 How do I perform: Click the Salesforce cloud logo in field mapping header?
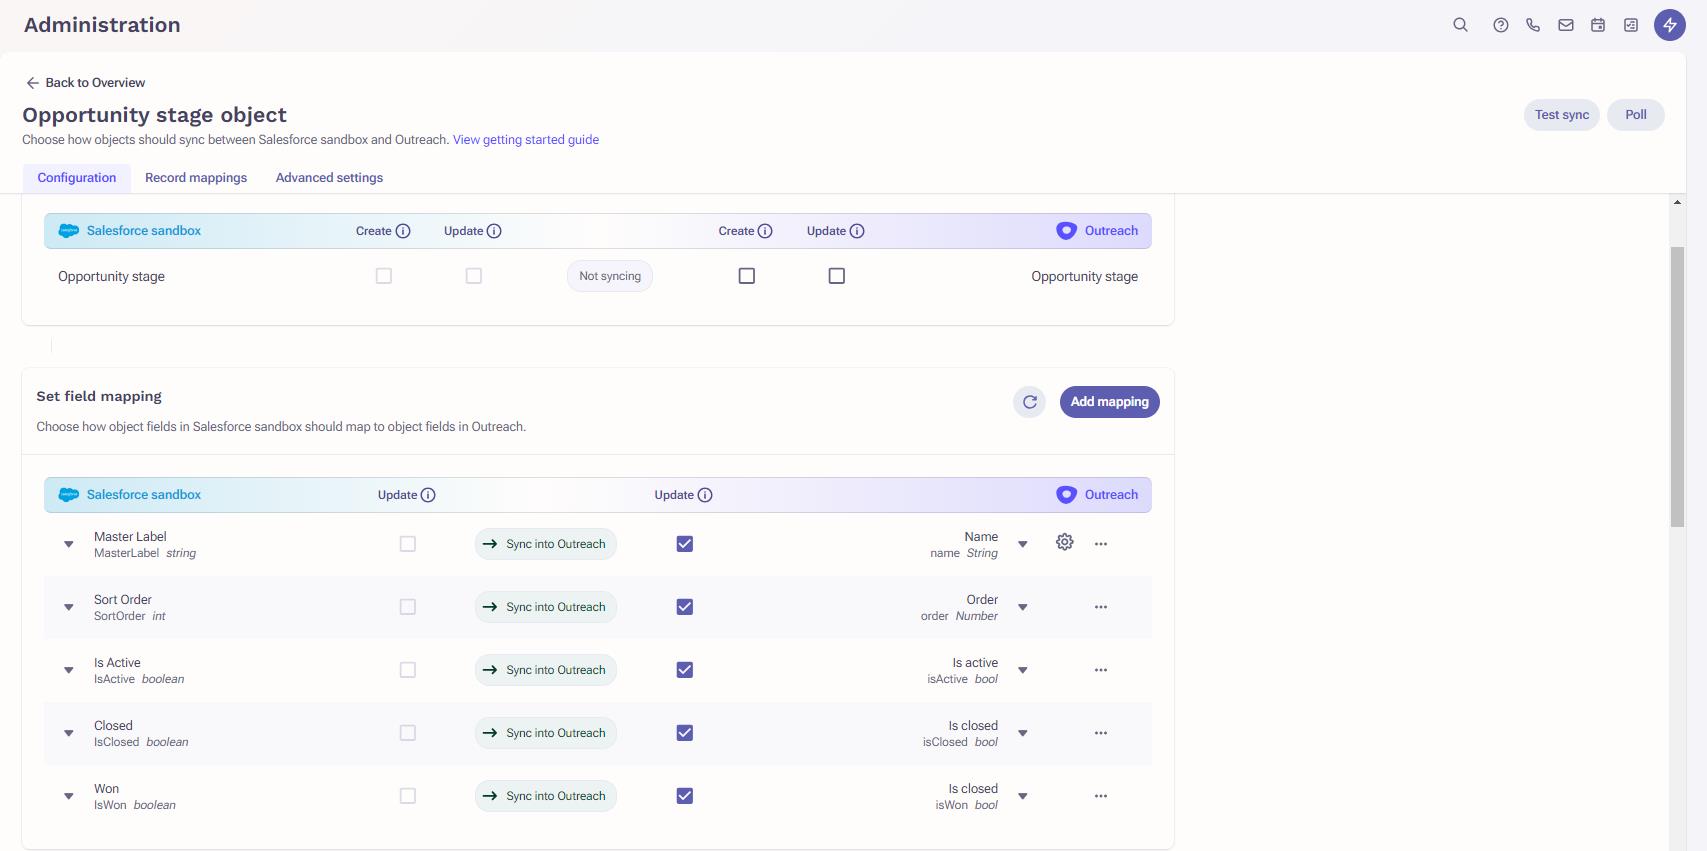[68, 495]
